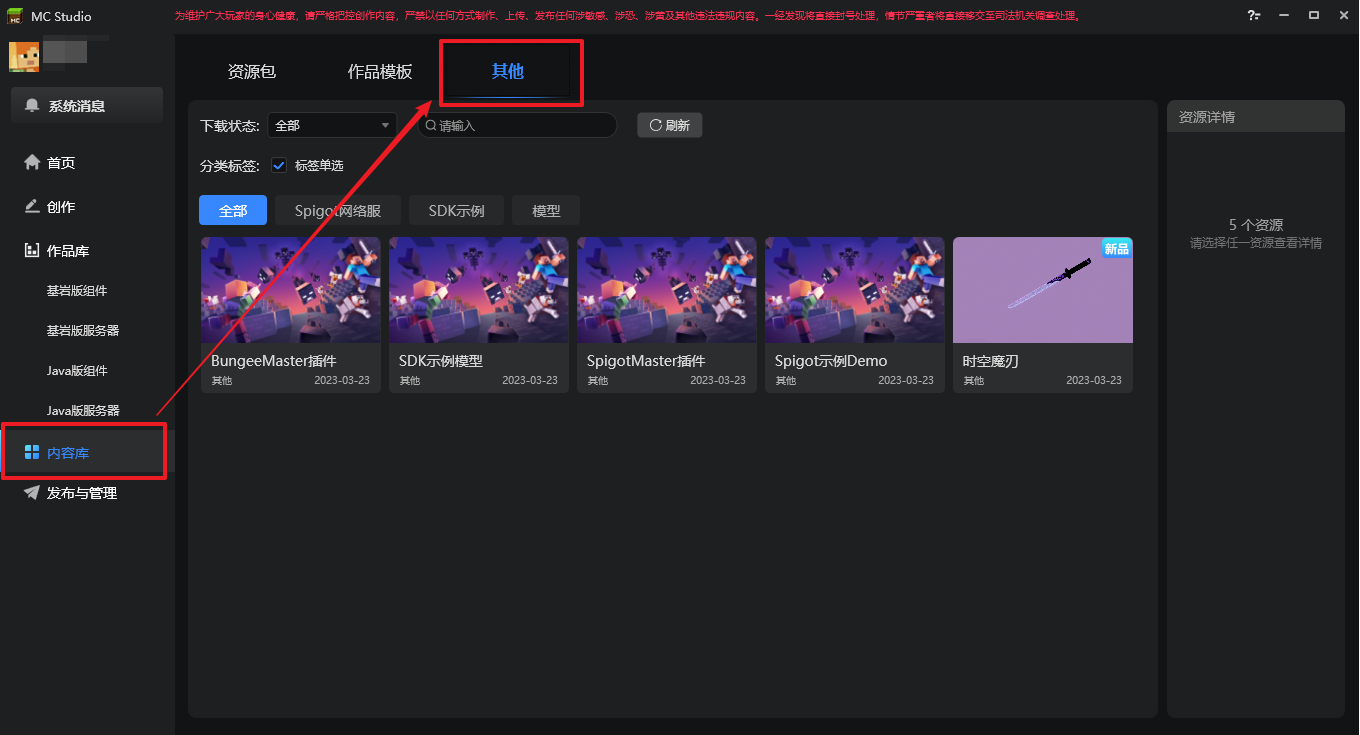Select 基岩版组件 in the sidebar
Screen dimensions: 1360x735
(x=77, y=290)
